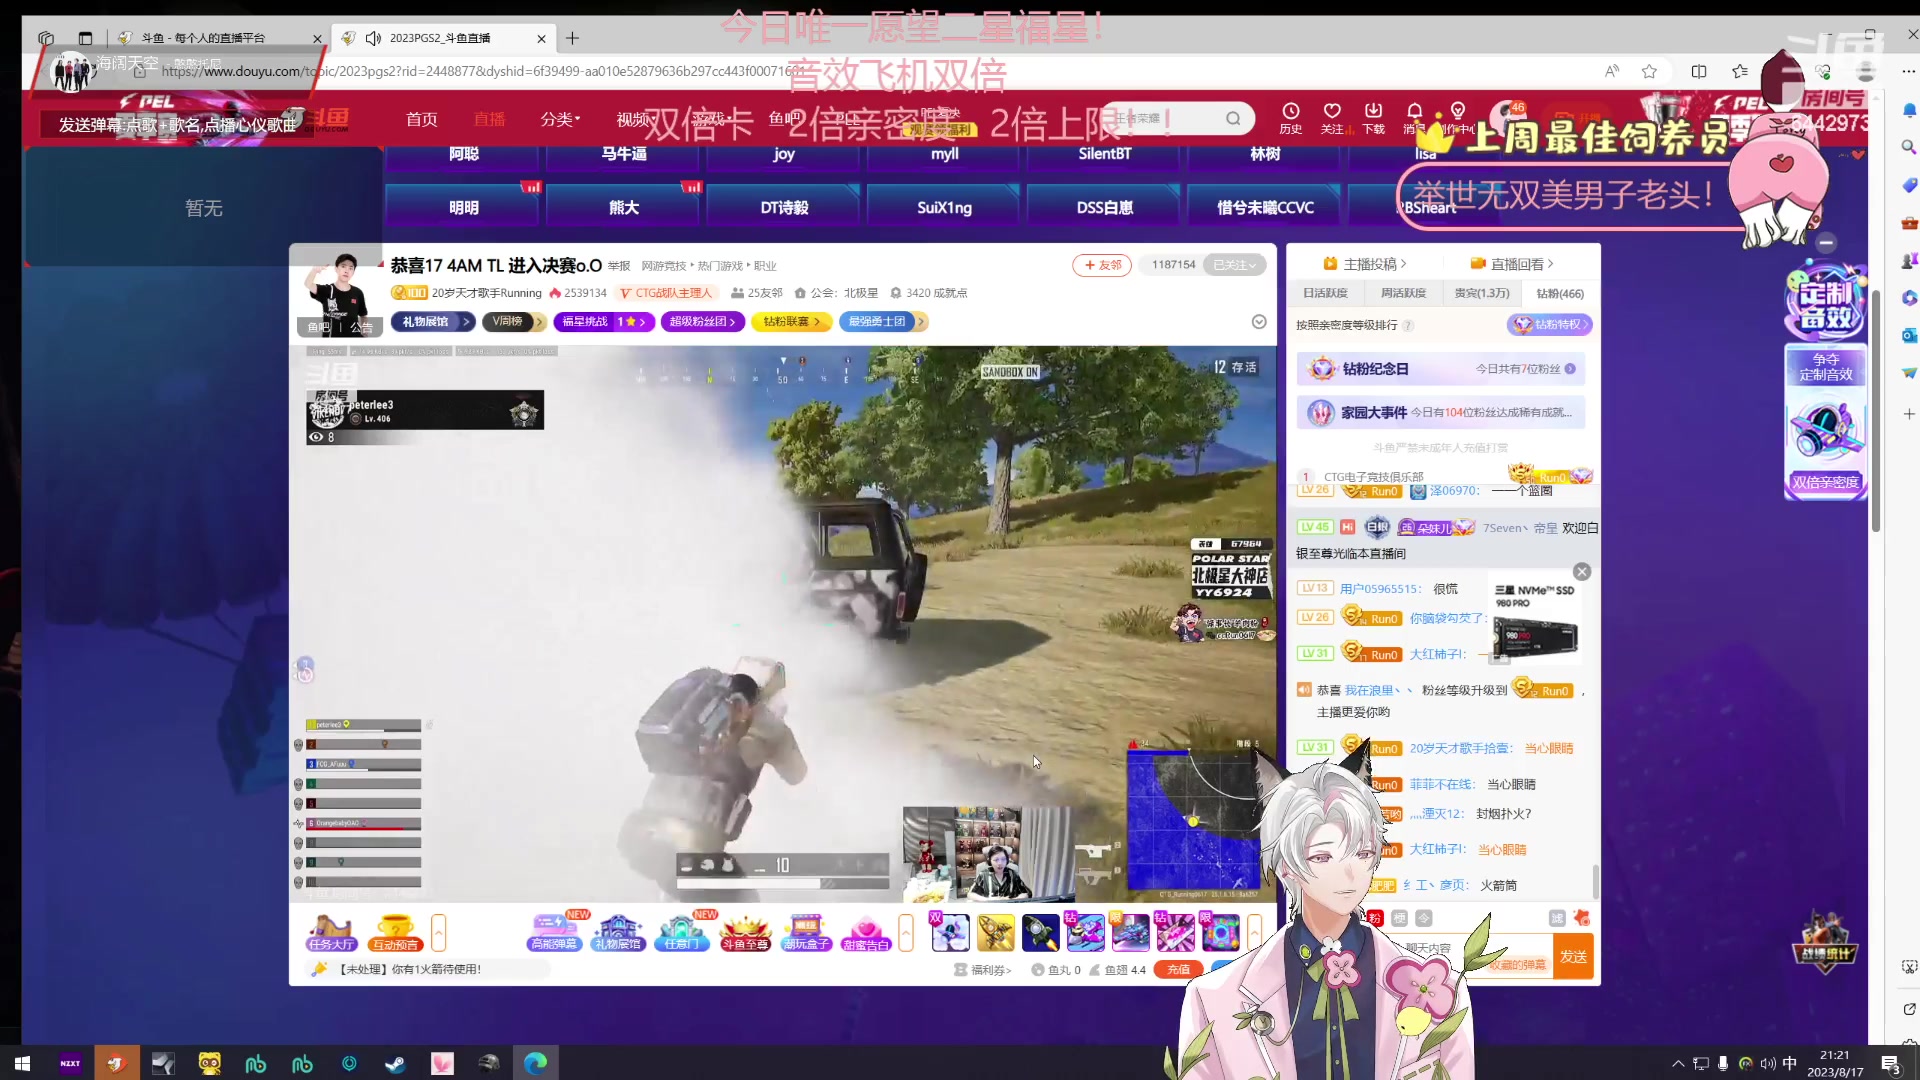Open Steam from the taskbar
This screenshot has height=1080, width=1920.
(x=395, y=1063)
